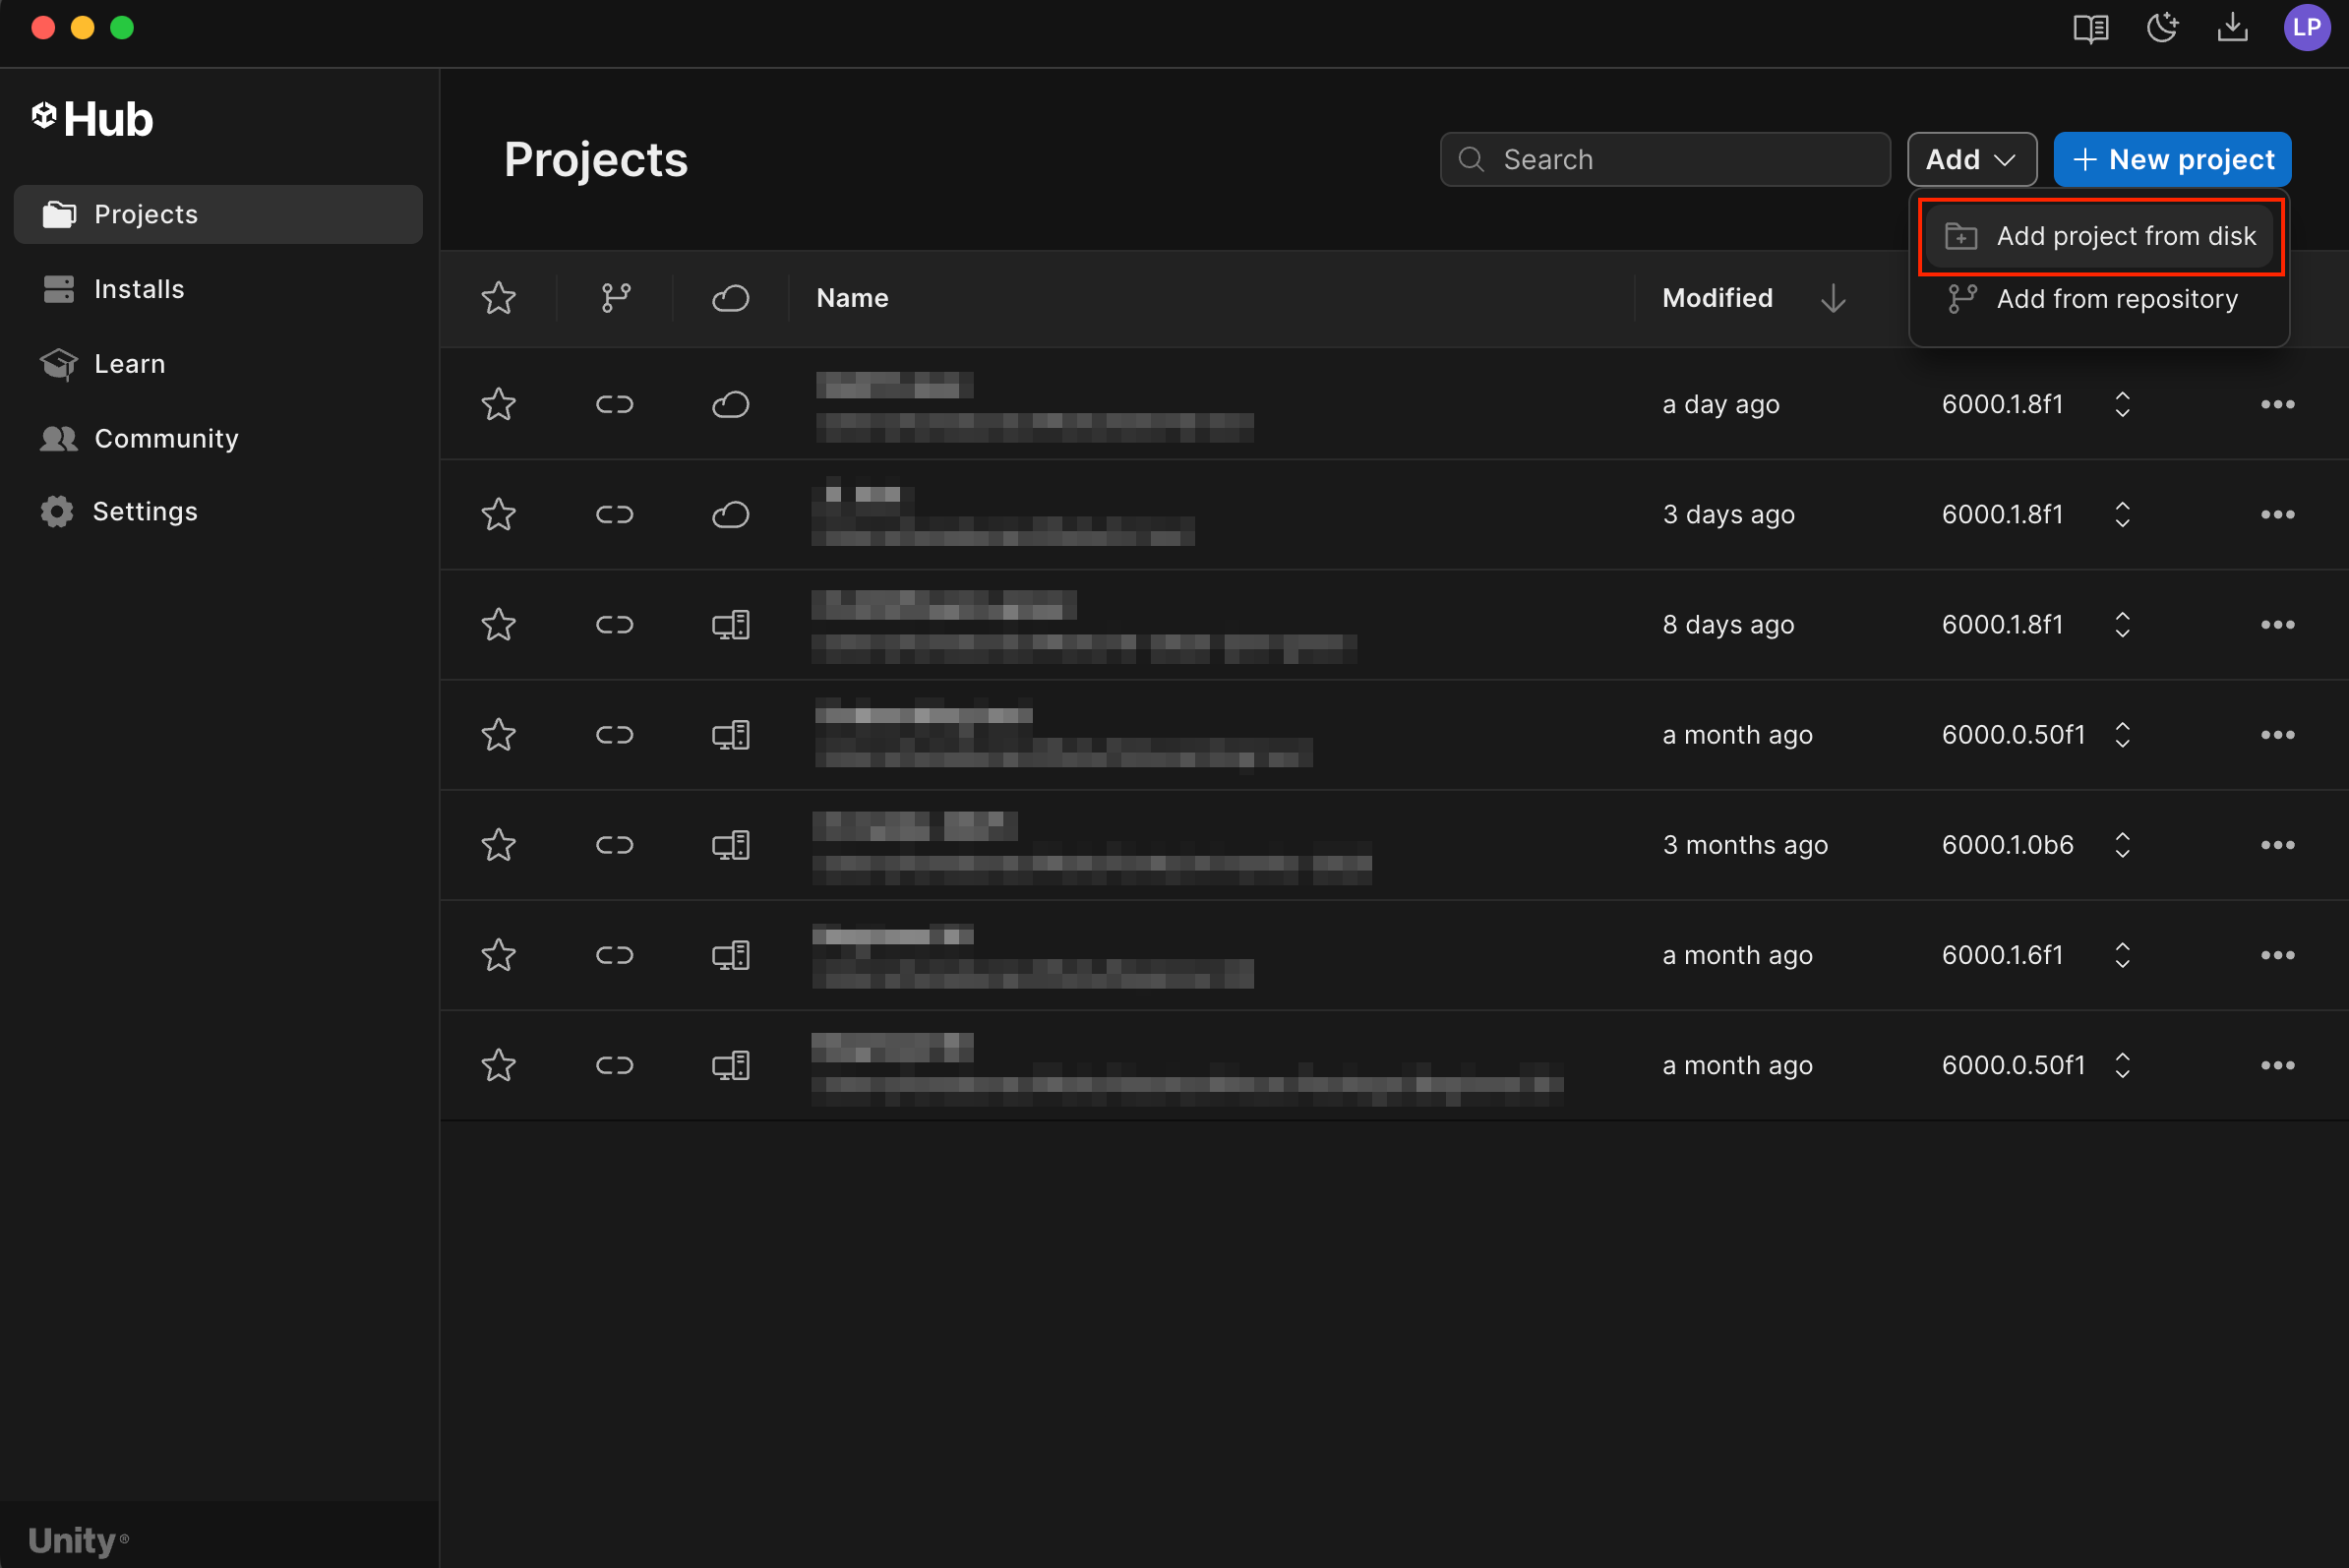The image size is (2349, 1568).
Task: Open the downloads icon in title bar
Action: 2232,28
